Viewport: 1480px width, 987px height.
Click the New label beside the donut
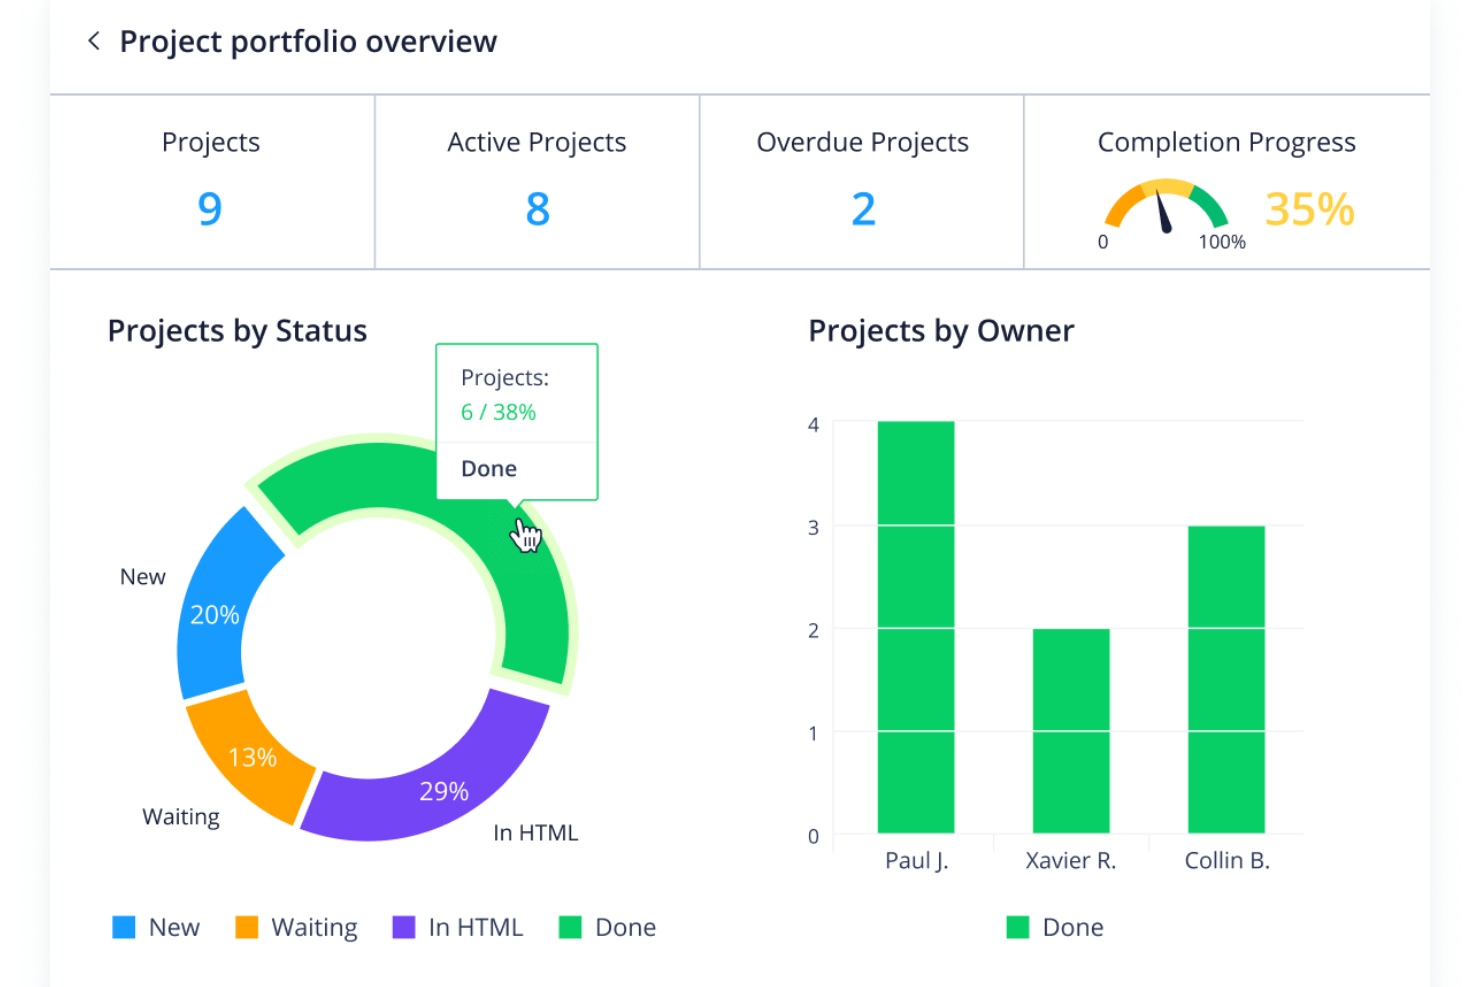click(143, 577)
